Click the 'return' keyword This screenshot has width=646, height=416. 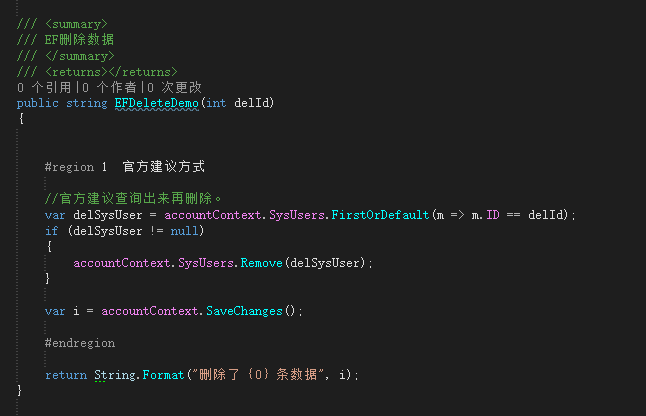[65, 374]
